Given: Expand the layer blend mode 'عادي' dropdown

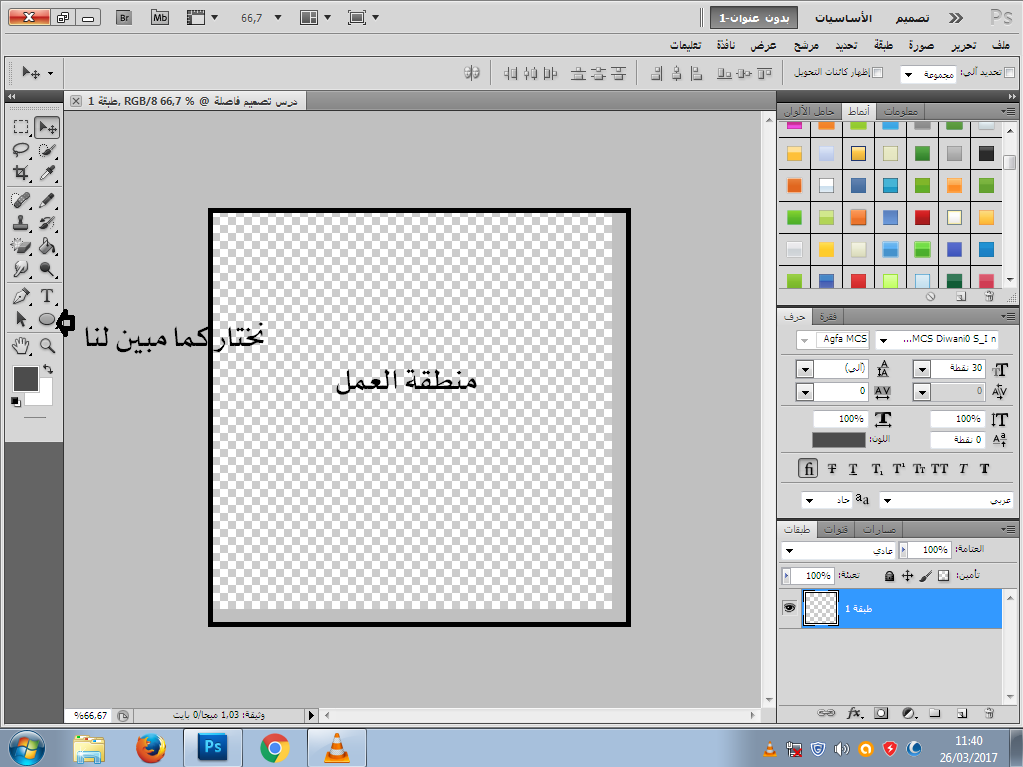Looking at the screenshot, I should coord(789,551).
